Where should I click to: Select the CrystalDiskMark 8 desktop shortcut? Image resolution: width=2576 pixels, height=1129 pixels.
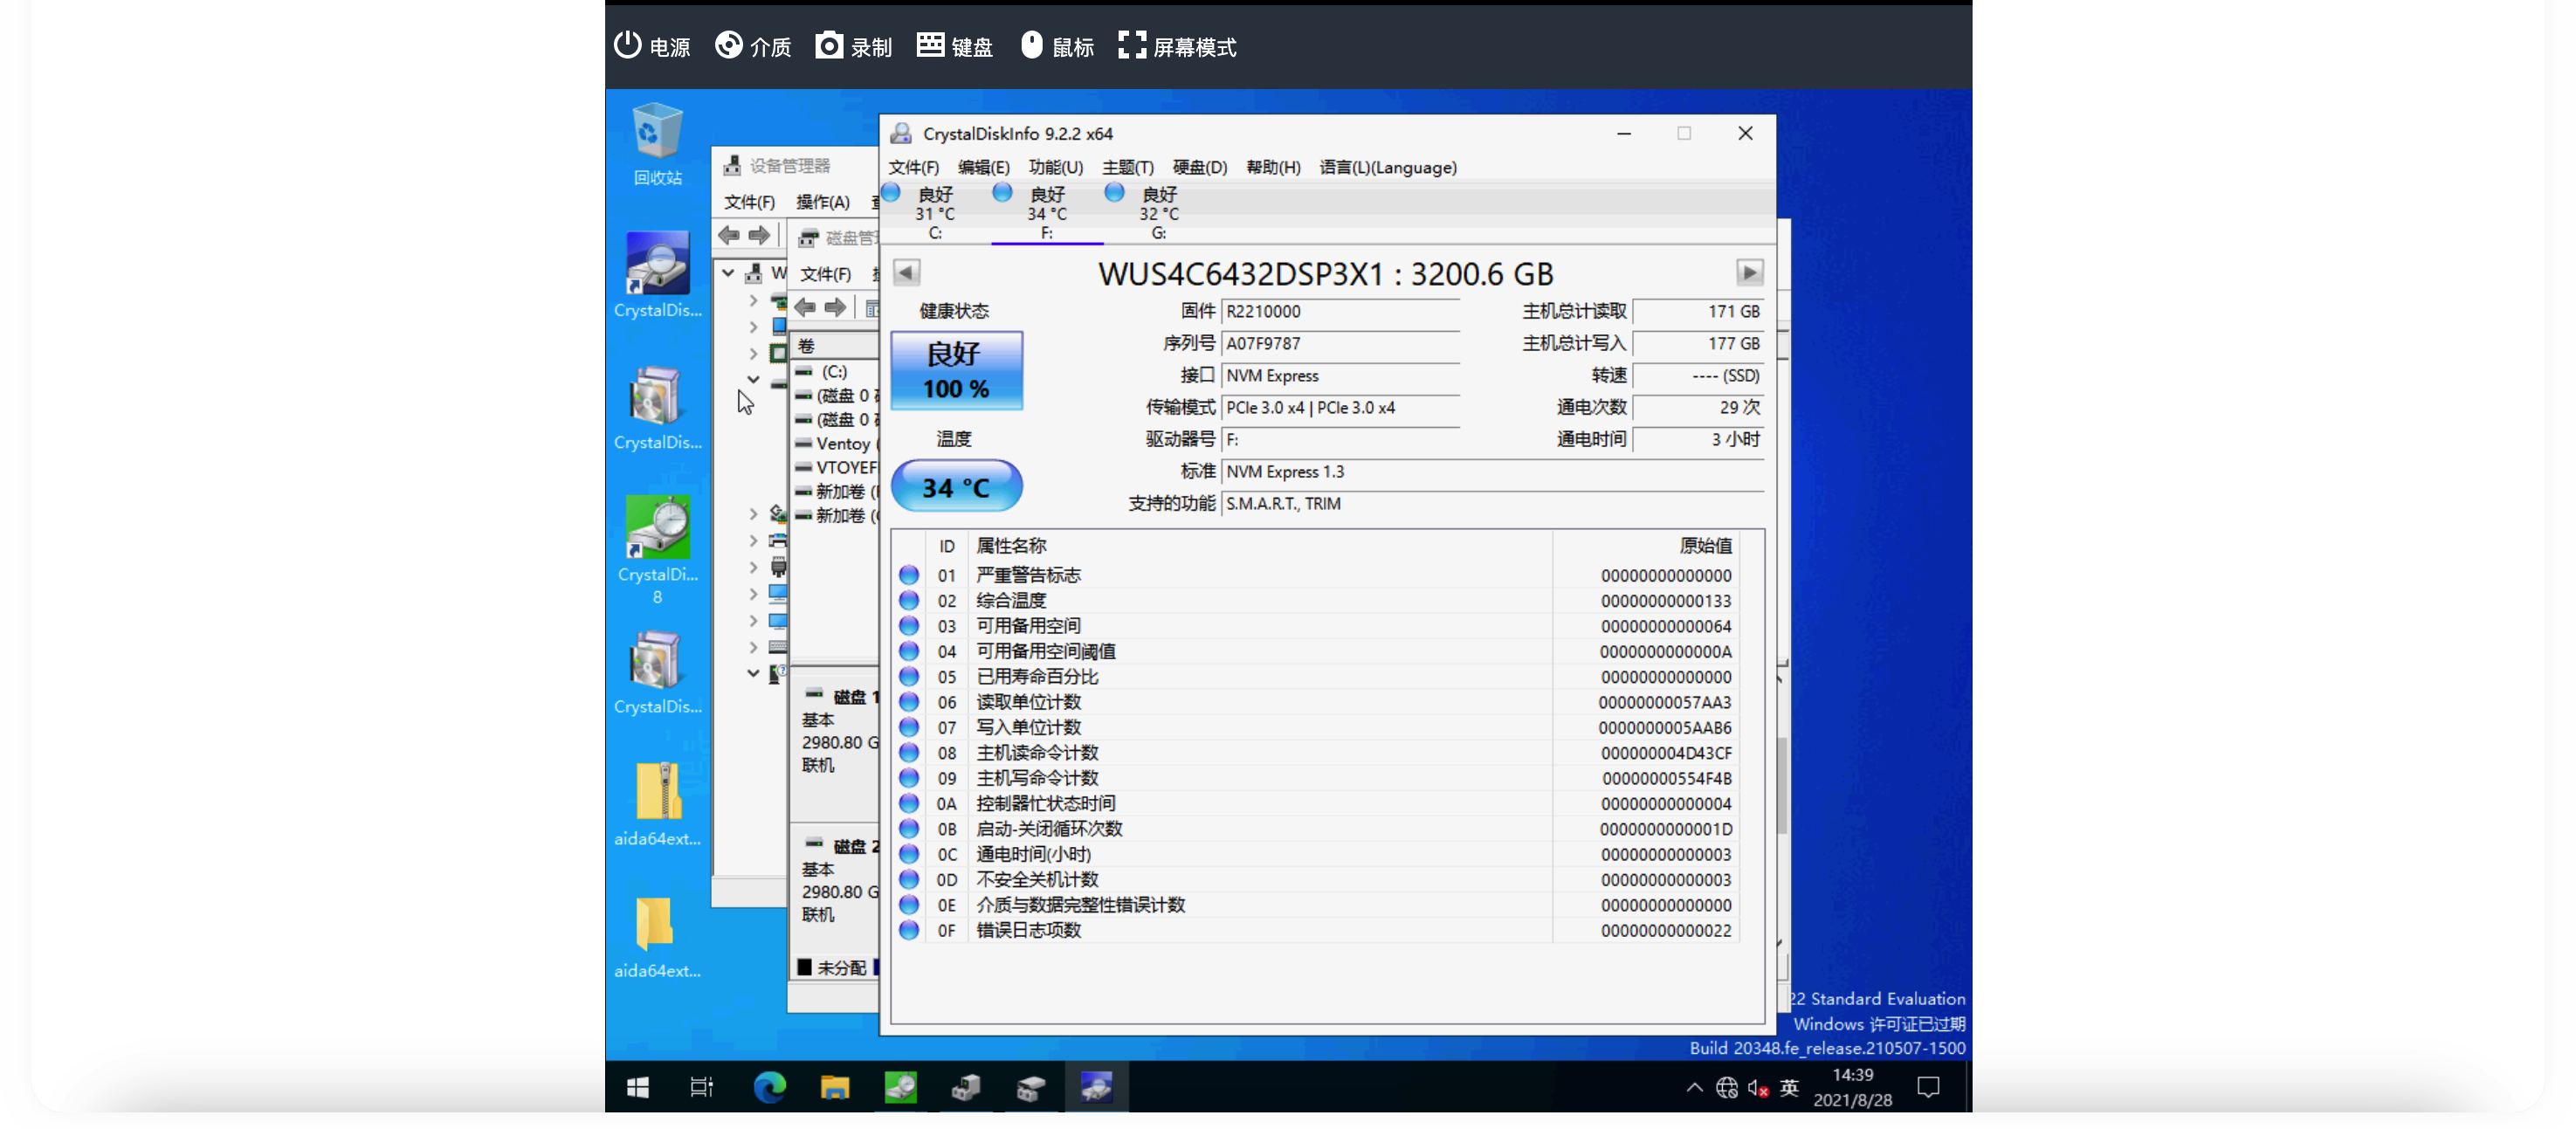(657, 551)
